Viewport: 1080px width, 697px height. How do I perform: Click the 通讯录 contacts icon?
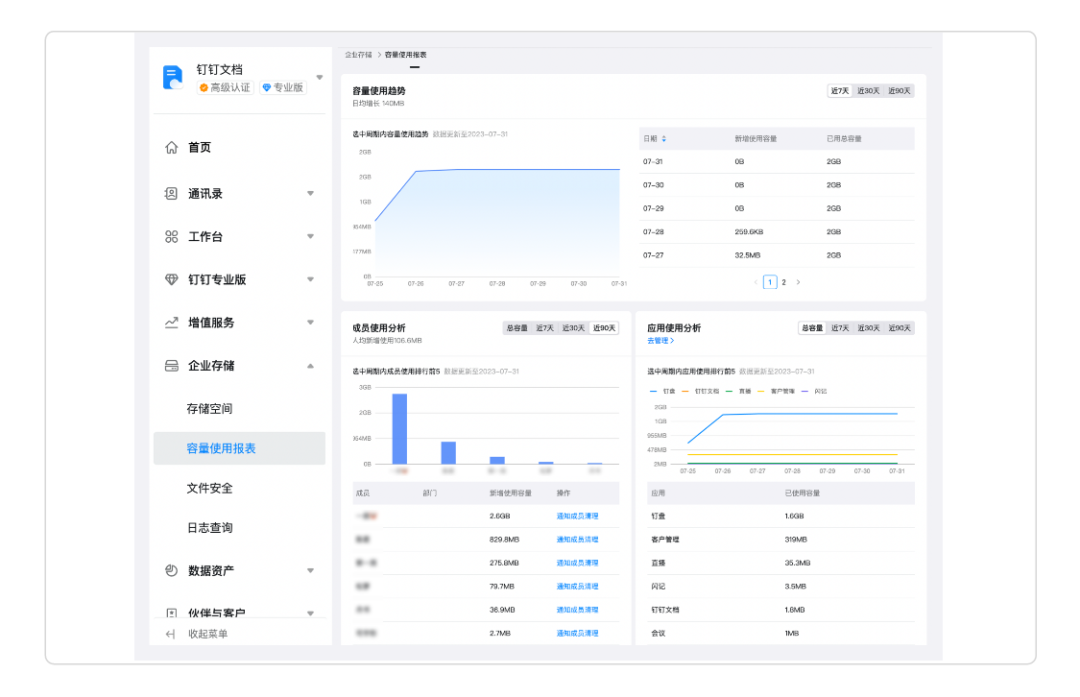(x=171, y=194)
